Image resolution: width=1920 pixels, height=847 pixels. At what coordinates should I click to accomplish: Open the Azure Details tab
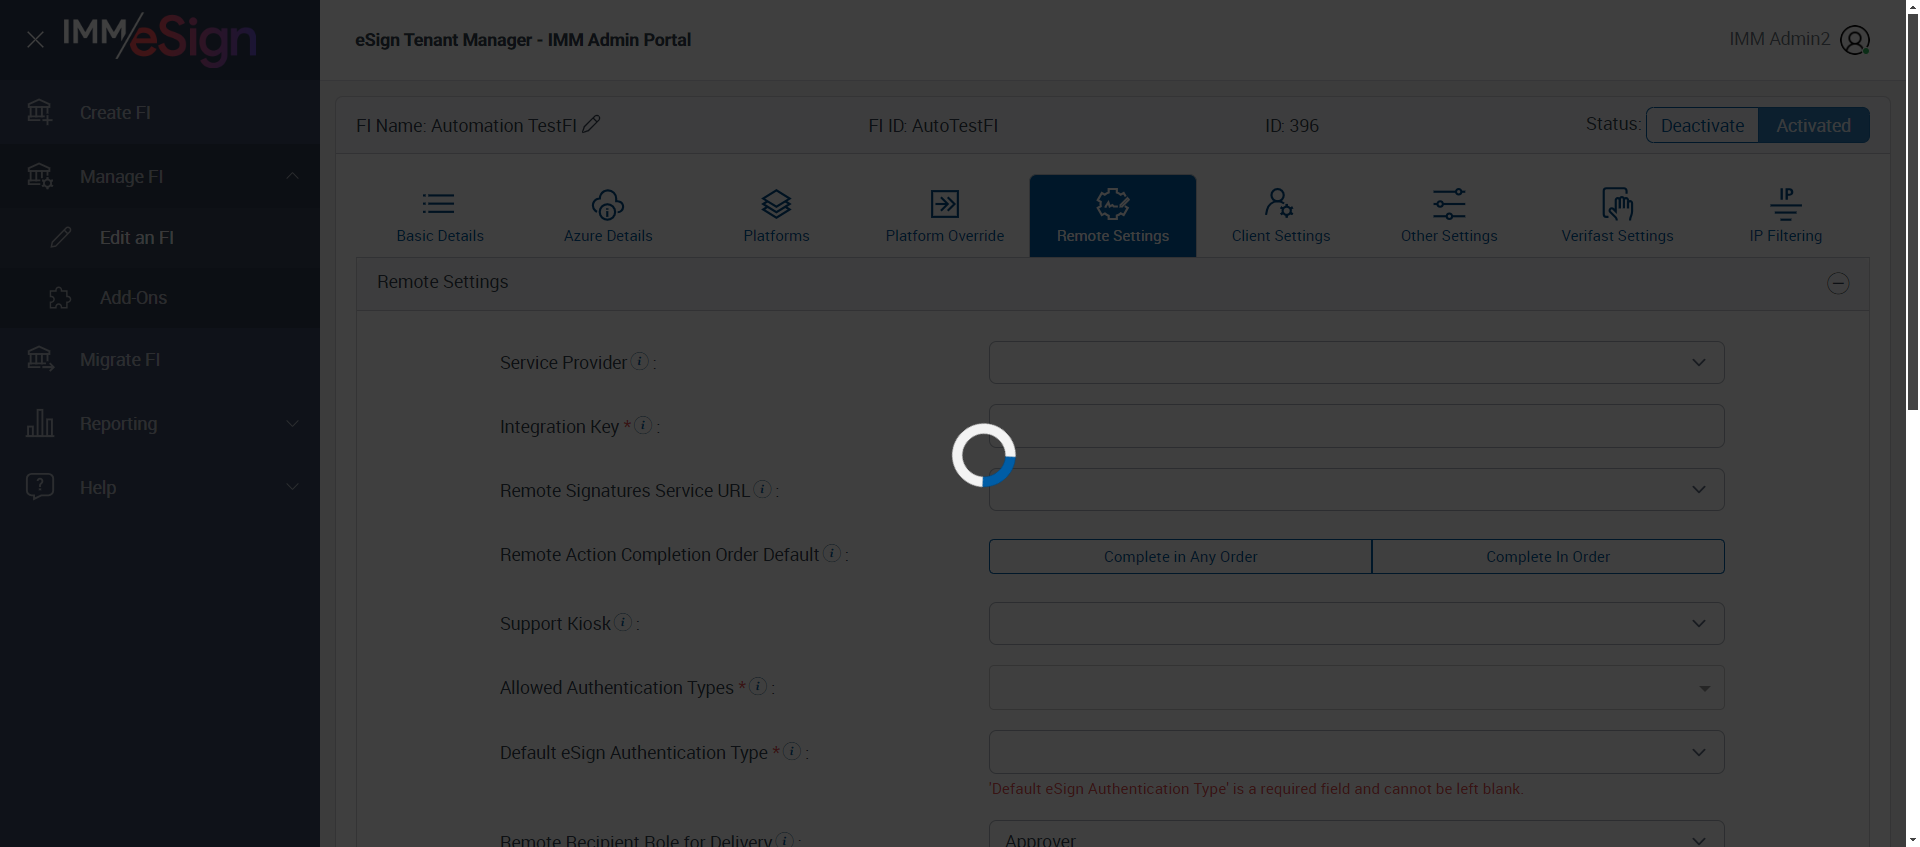(608, 216)
